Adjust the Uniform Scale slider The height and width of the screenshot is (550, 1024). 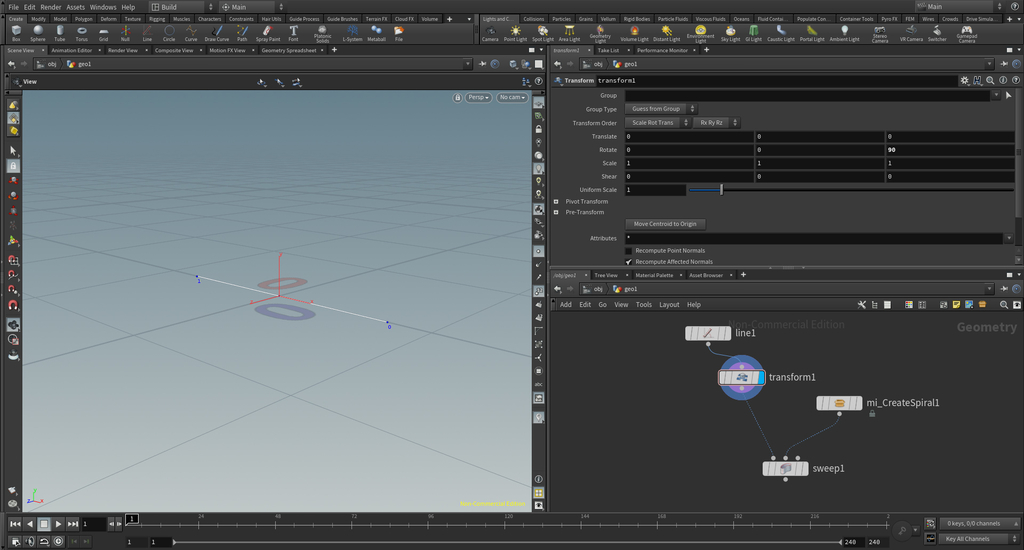pyautogui.click(x=851, y=189)
